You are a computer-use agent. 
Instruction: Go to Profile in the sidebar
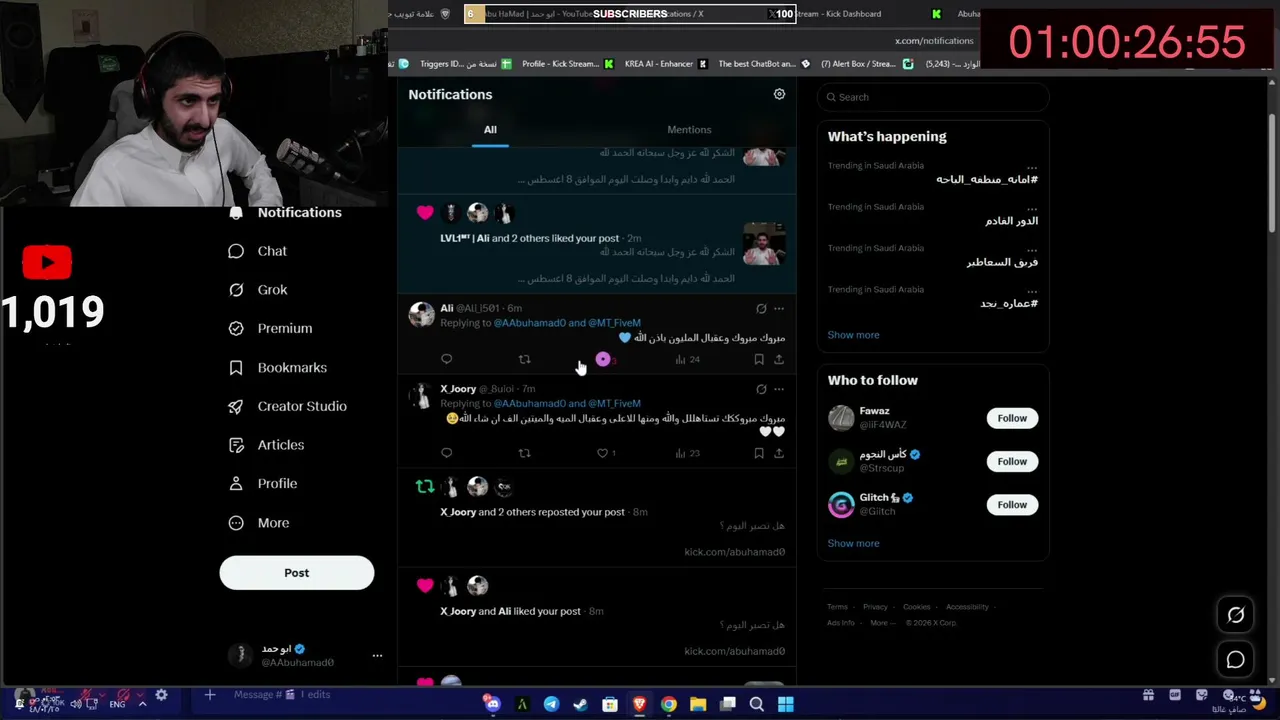coord(263,484)
